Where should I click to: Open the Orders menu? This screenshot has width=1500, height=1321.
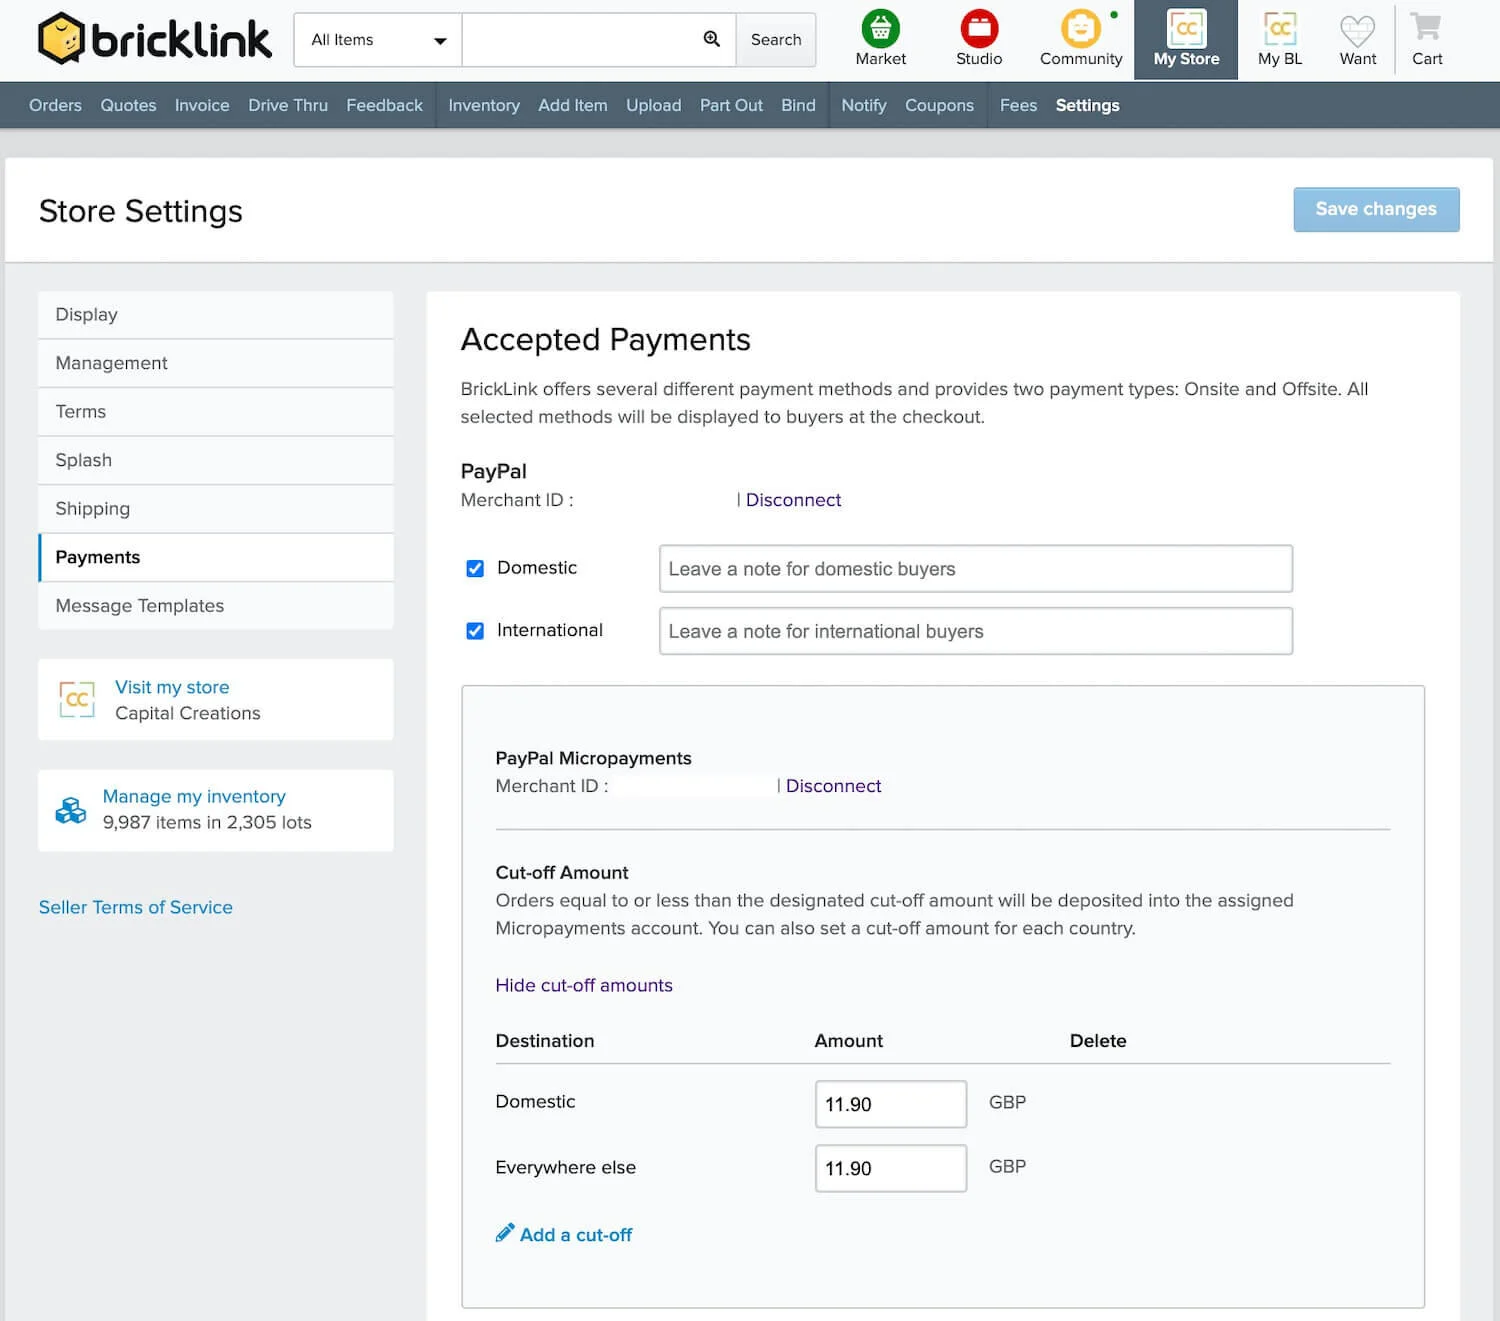55,105
